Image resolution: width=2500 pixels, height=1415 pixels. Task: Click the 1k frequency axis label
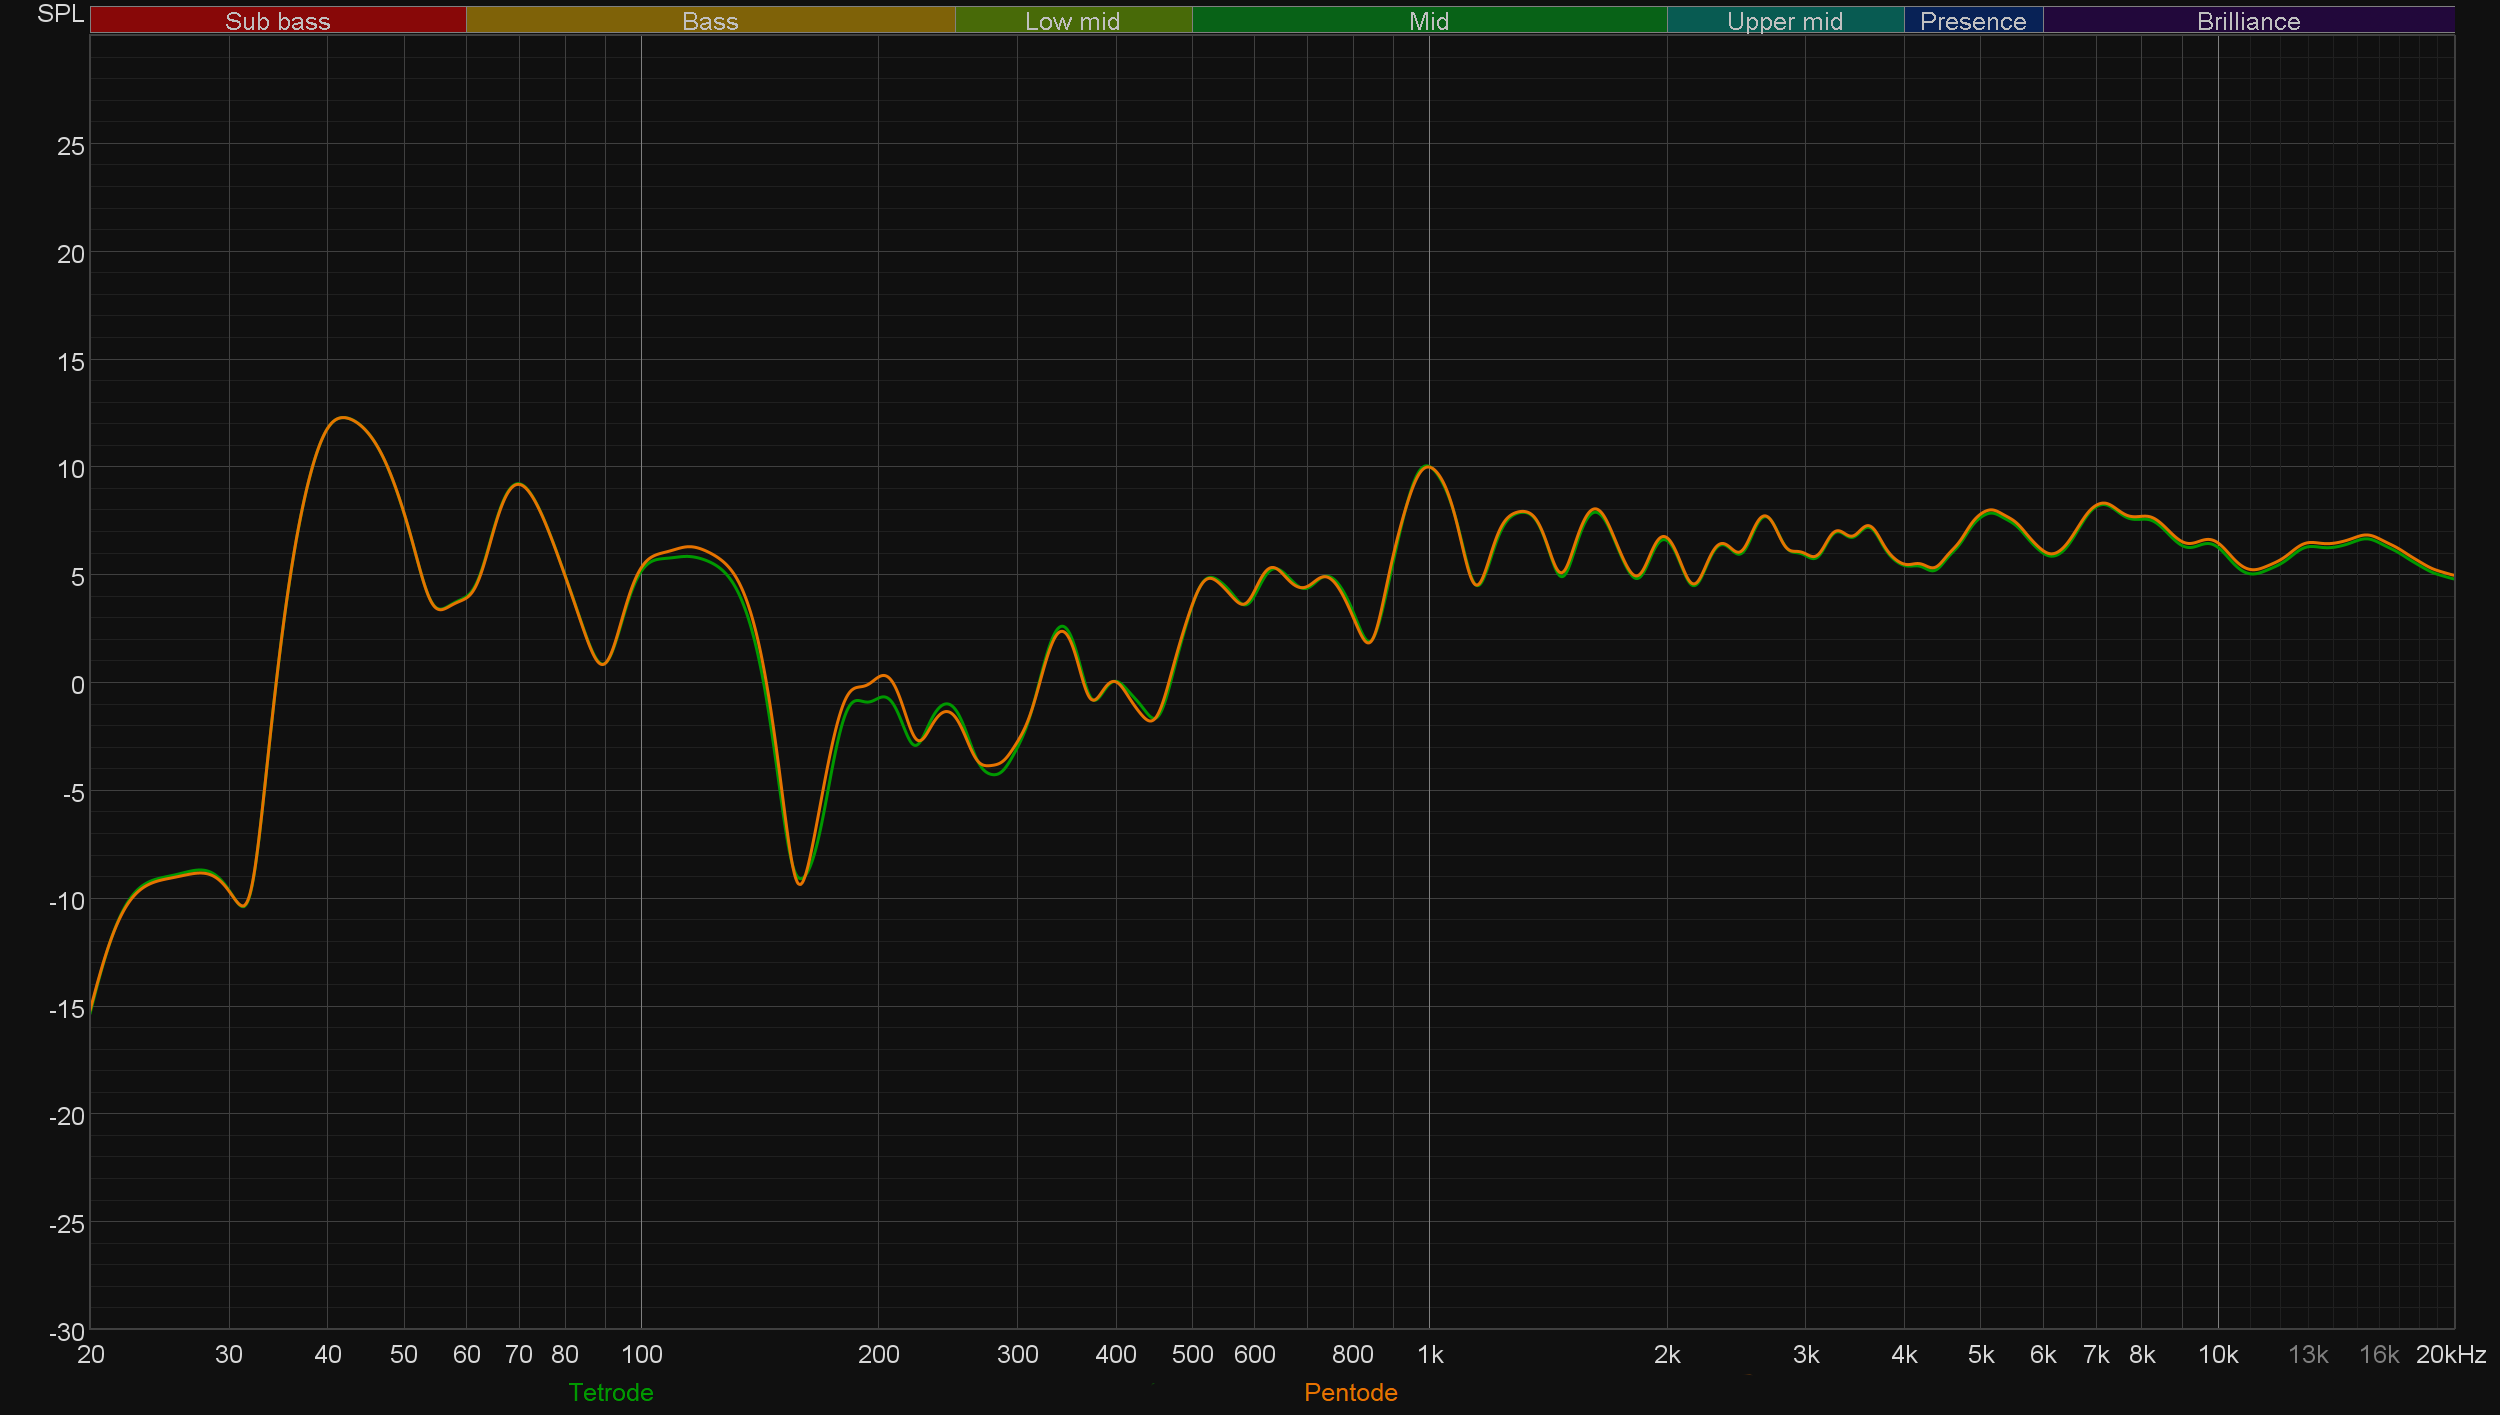point(1430,1354)
